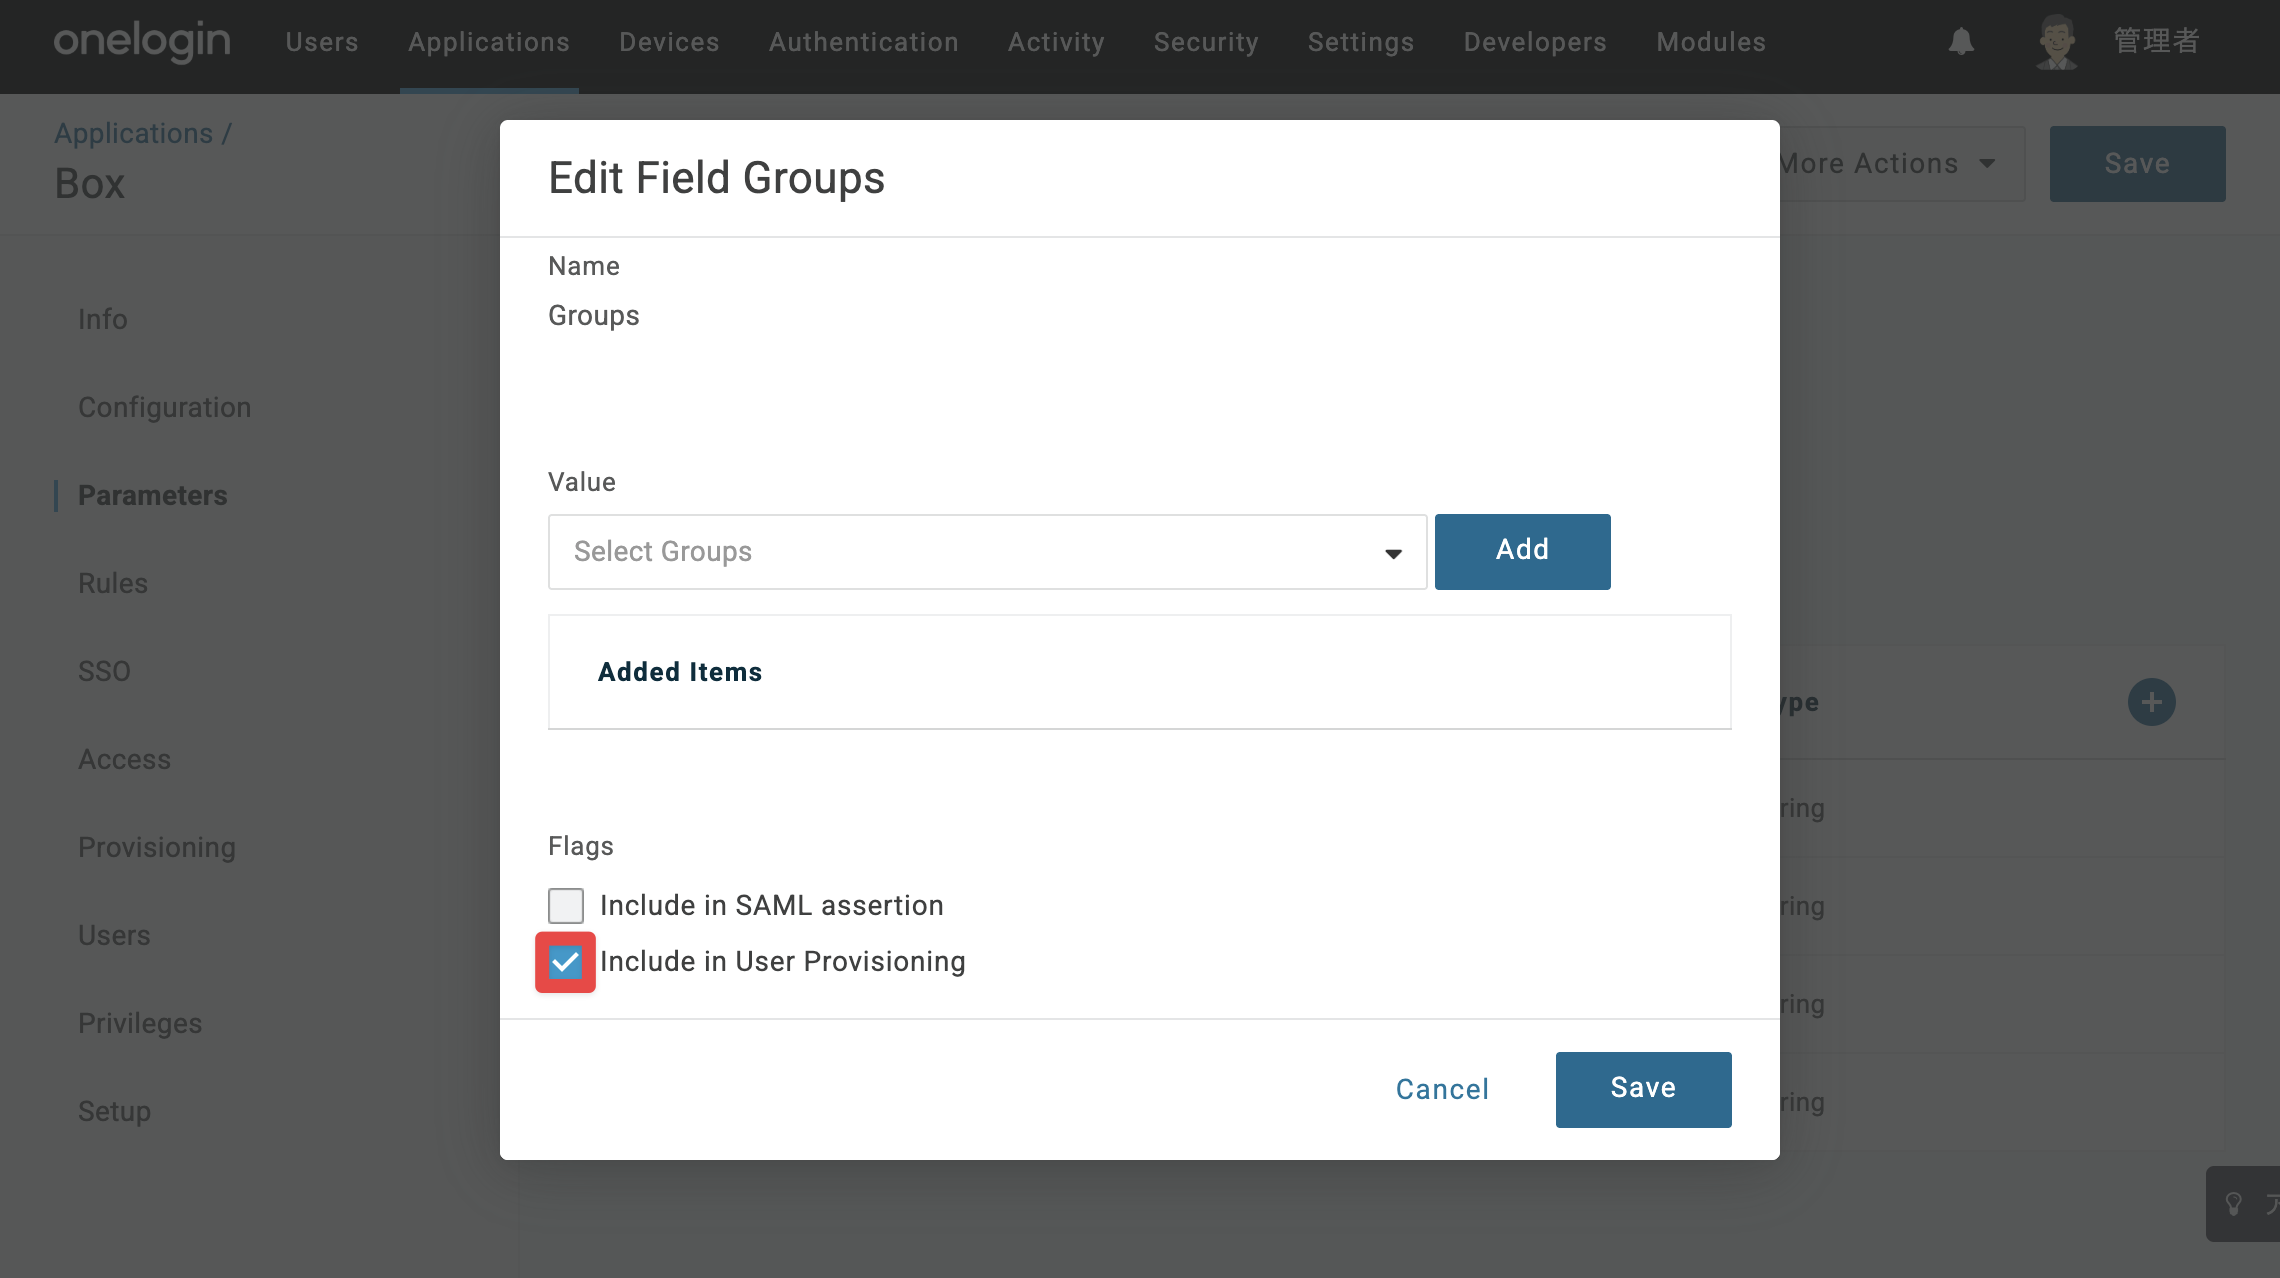Click the Include in SAML assertion label
Screen dimensions: 2280x1278
click(772, 906)
